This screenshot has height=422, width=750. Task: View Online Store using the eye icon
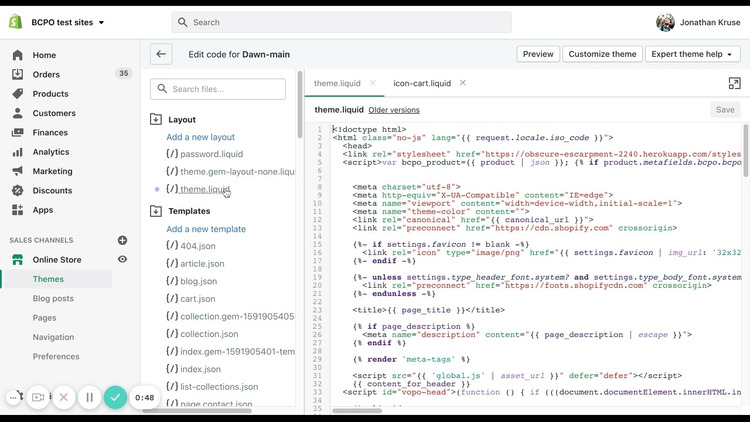[x=122, y=260]
